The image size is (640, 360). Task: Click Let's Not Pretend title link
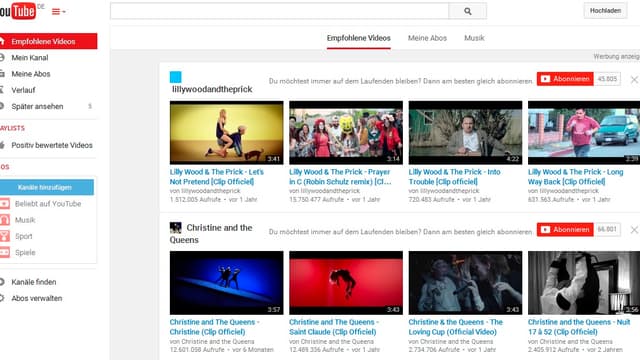coord(217,177)
